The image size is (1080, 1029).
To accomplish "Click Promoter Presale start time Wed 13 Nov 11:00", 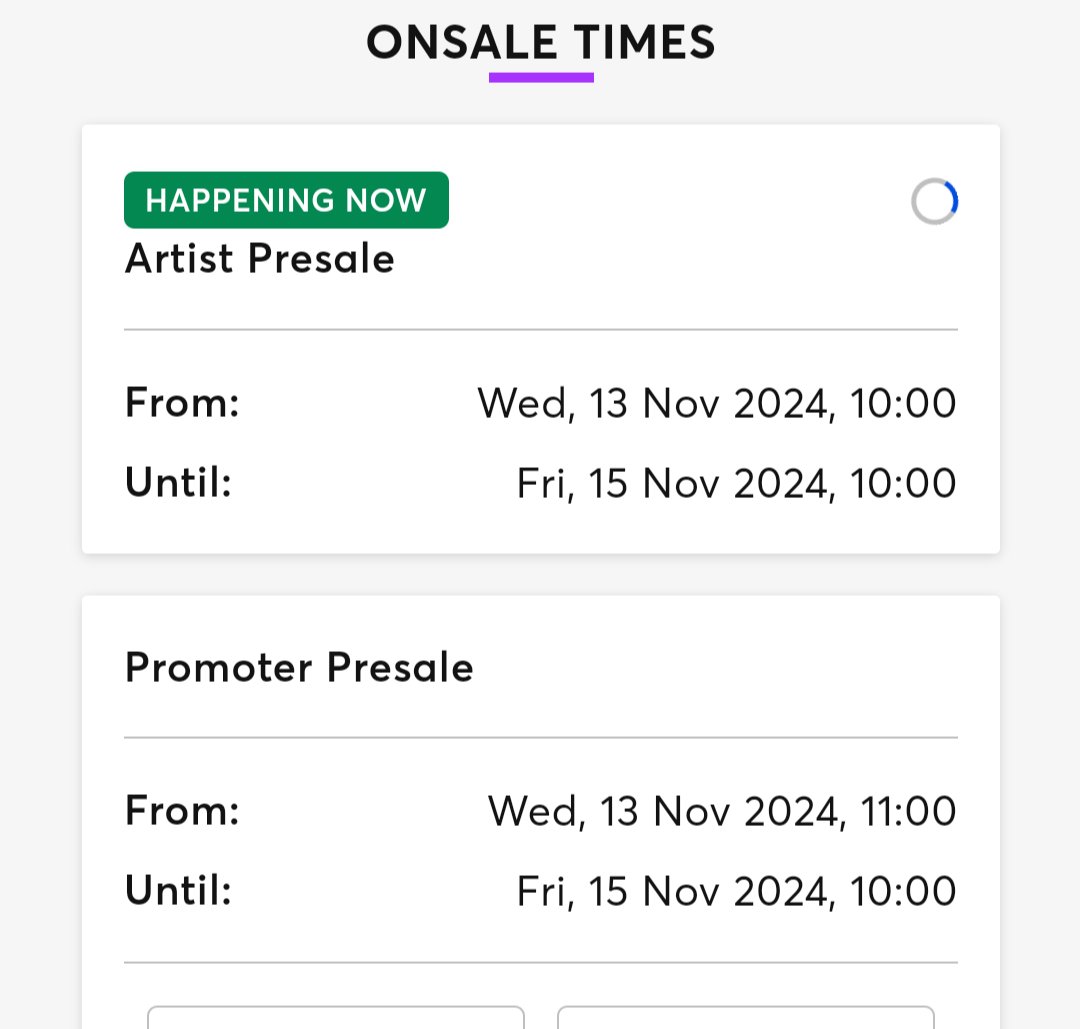I will [x=721, y=811].
